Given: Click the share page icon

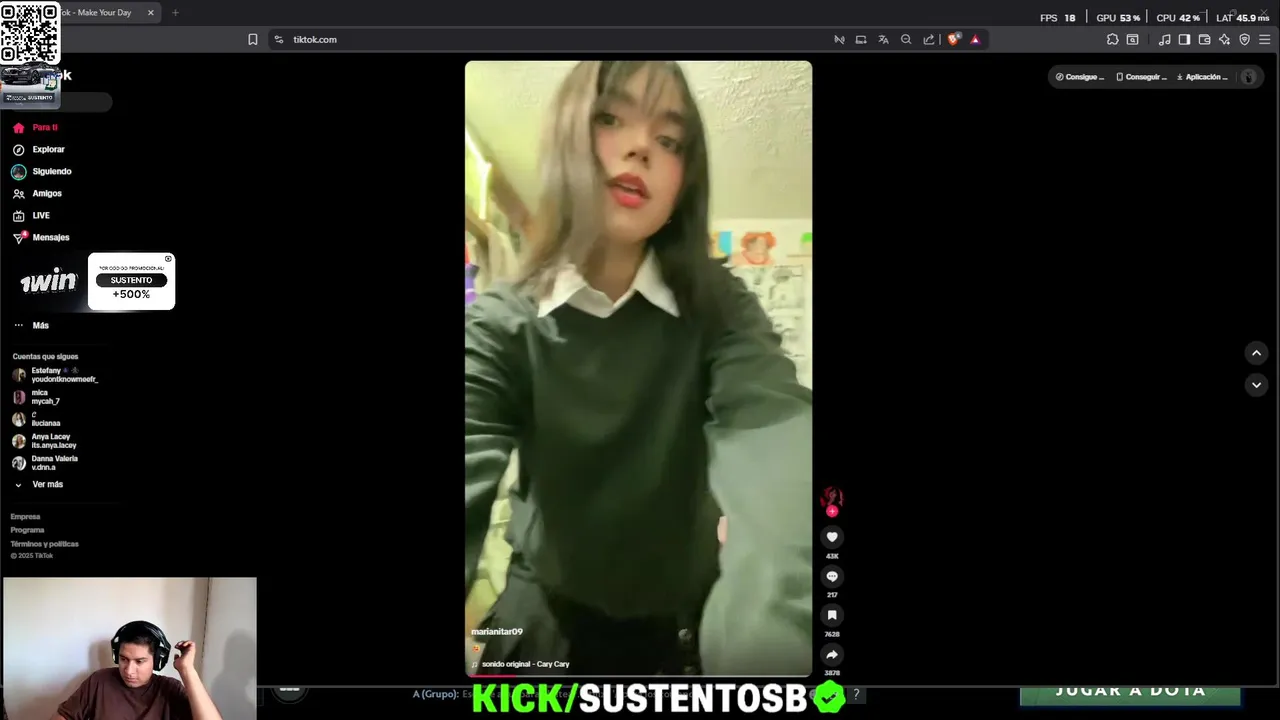Looking at the screenshot, I should point(929,40).
